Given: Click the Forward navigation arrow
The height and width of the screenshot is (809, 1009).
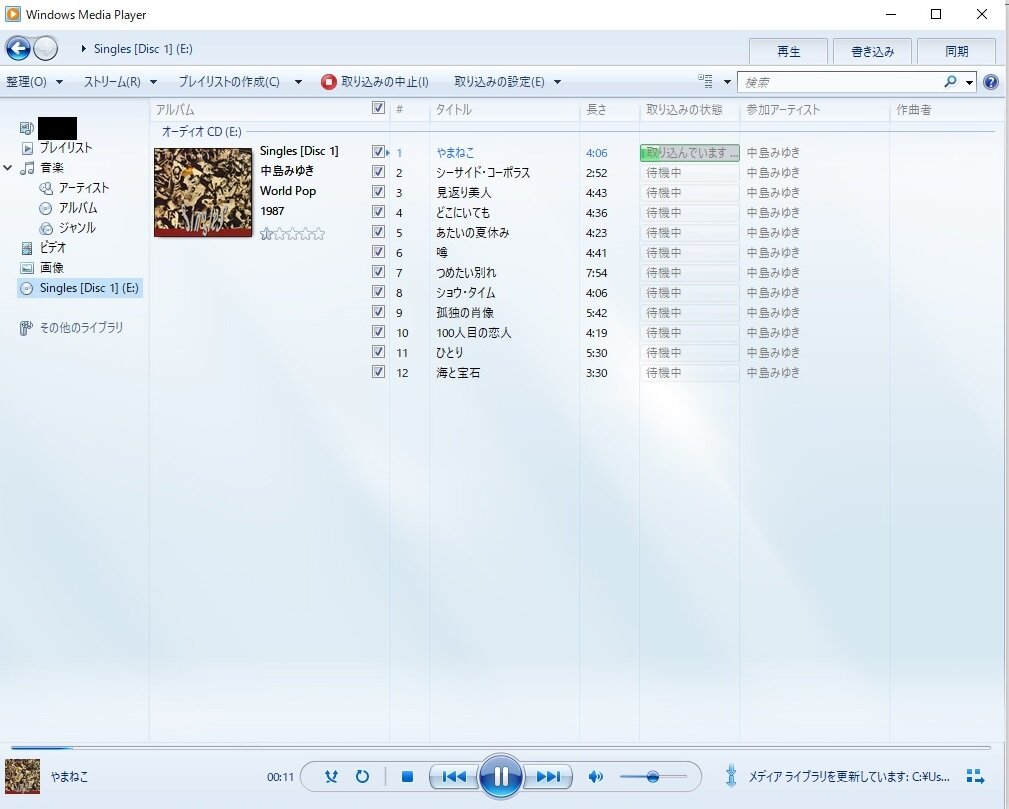Looking at the screenshot, I should (x=46, y=48).
